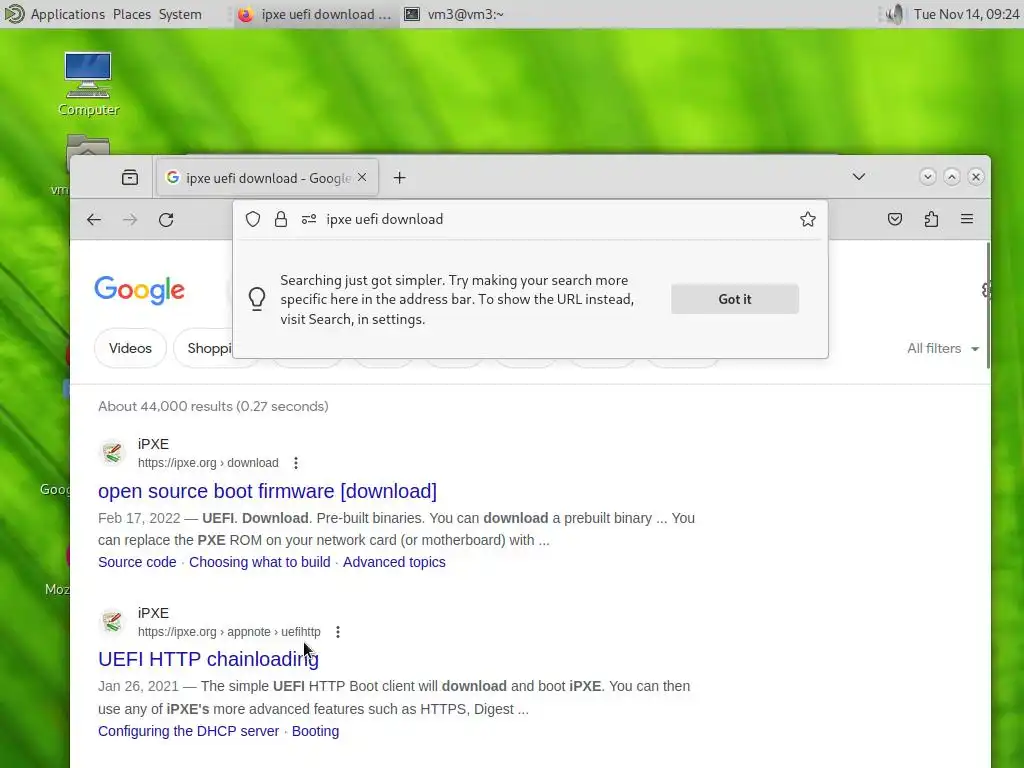This screenshot has height=768, width=1024.
Task: Open a new tab with the plus icon
Action: 400,178
